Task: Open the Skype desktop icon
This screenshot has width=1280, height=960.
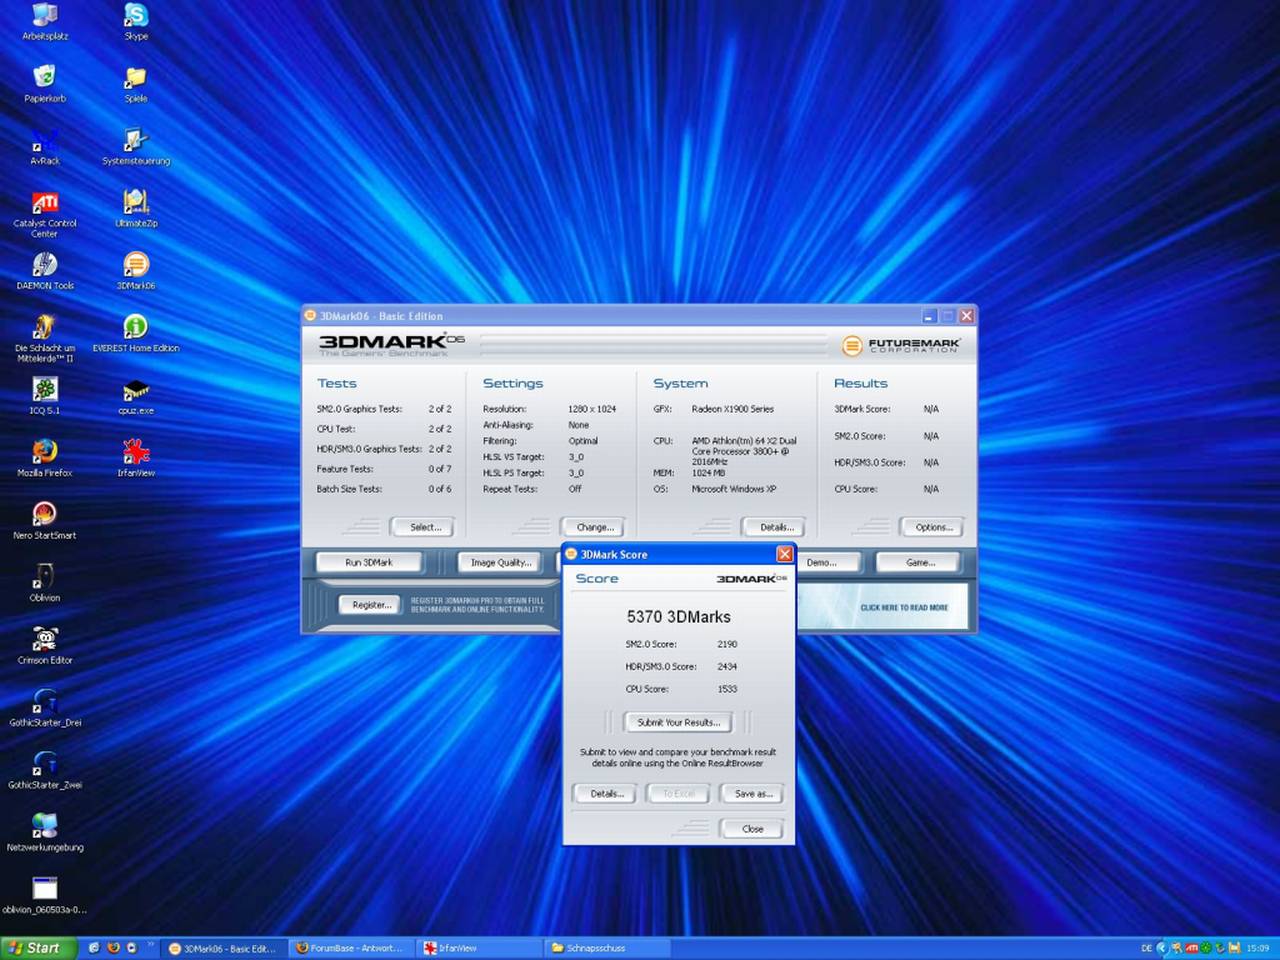Action: [x=136, y=22]
